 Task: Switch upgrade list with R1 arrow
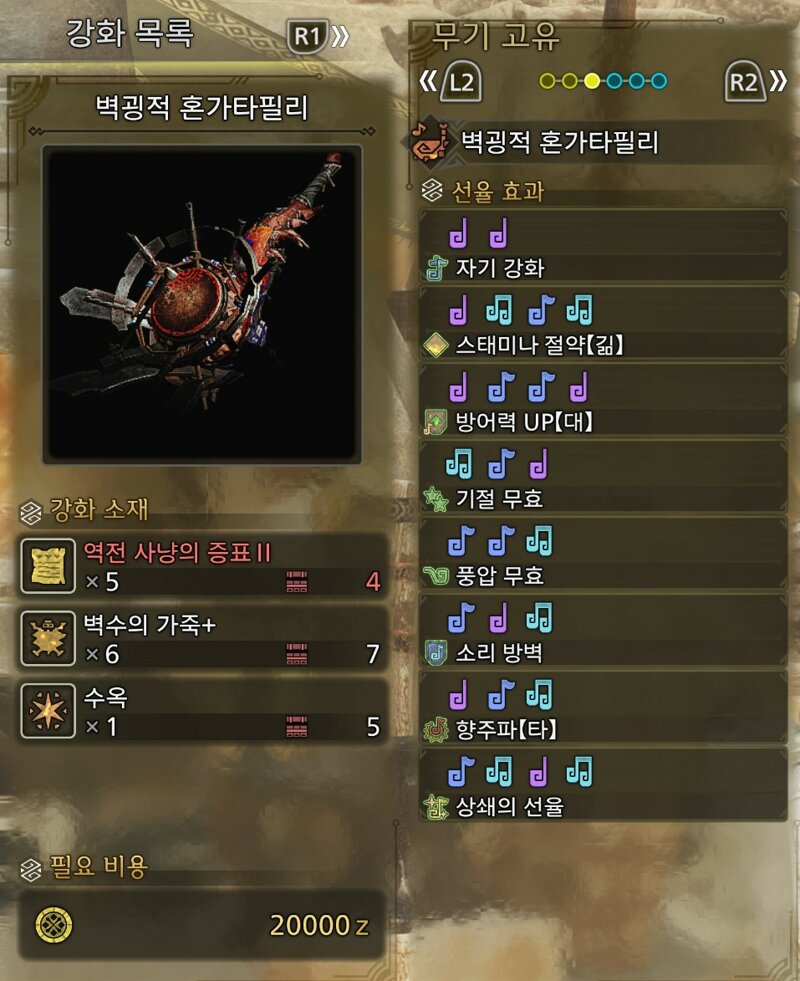pyautogui.click(x=318, y=37)
